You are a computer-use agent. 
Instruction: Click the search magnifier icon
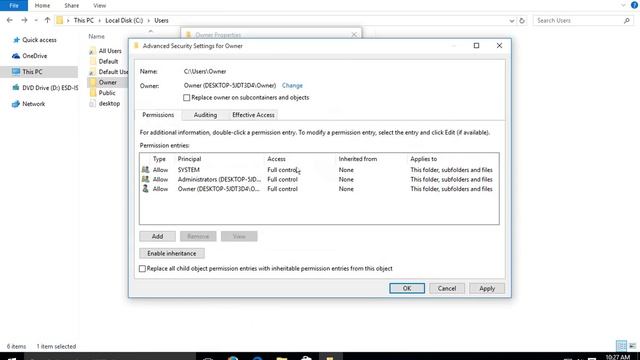(x=627, y=20)
